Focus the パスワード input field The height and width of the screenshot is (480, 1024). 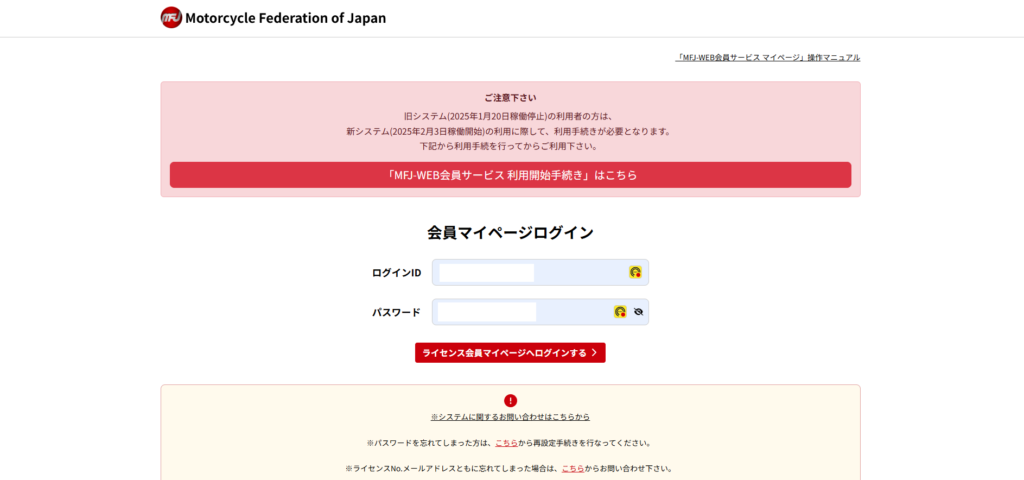point(520,312)
